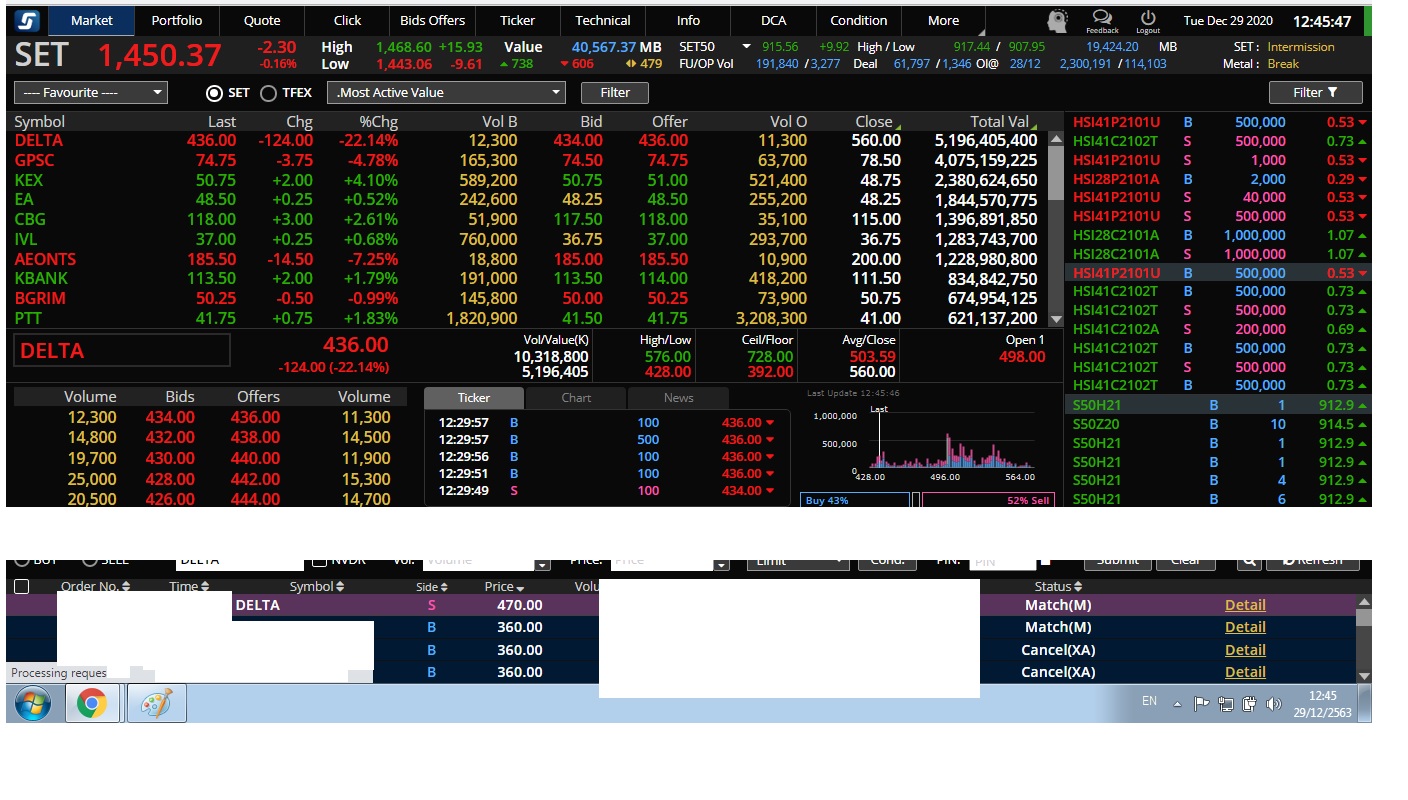1408x800 pixels.
Task: Select the GPSC row in market list
Action: [x=529, y=160]
